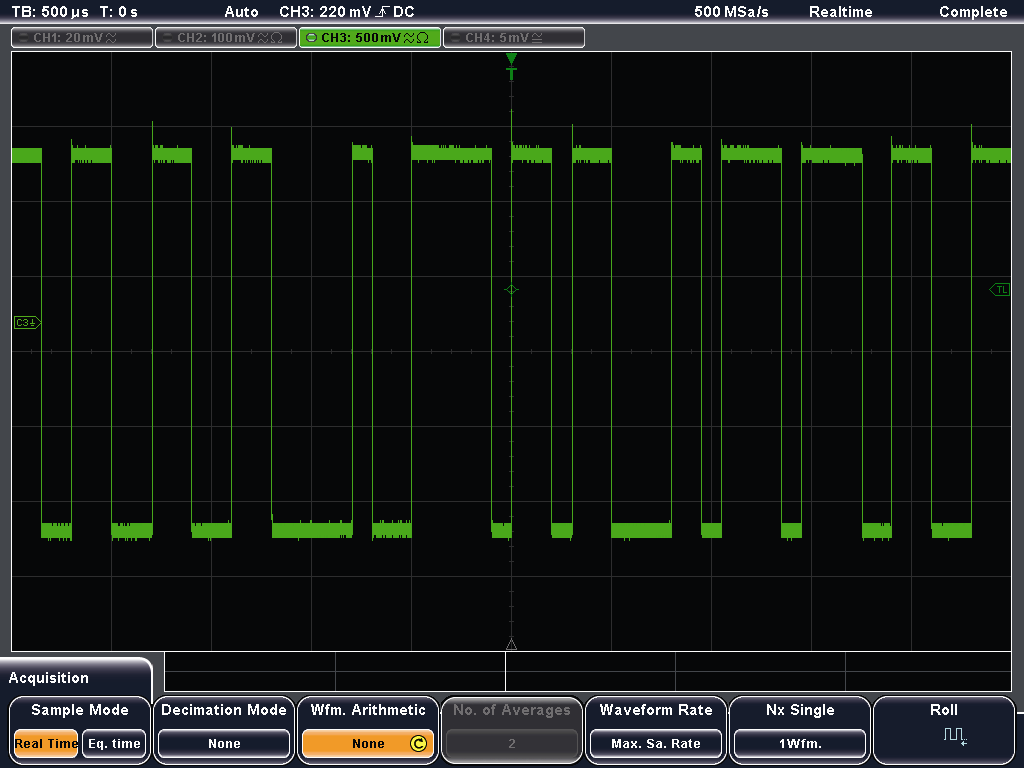
Task: Click the yellow circular icon in Wfm. Arithmetic
Action: point(418,743)
